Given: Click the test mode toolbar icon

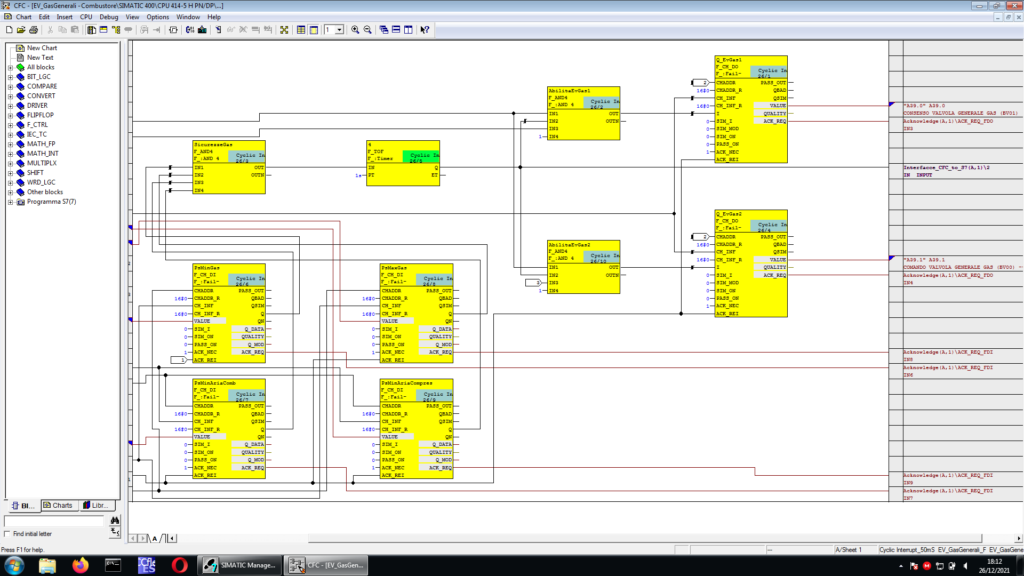Looking at the screenshot, I should coord(217,30).
